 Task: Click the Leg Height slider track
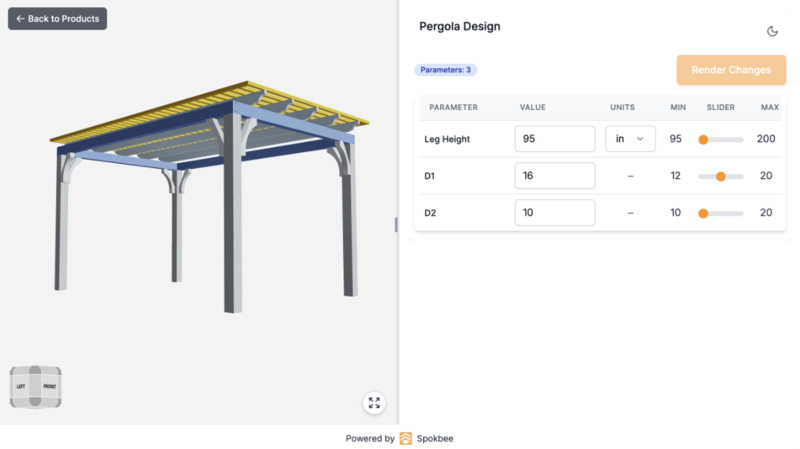pos(725,139)
